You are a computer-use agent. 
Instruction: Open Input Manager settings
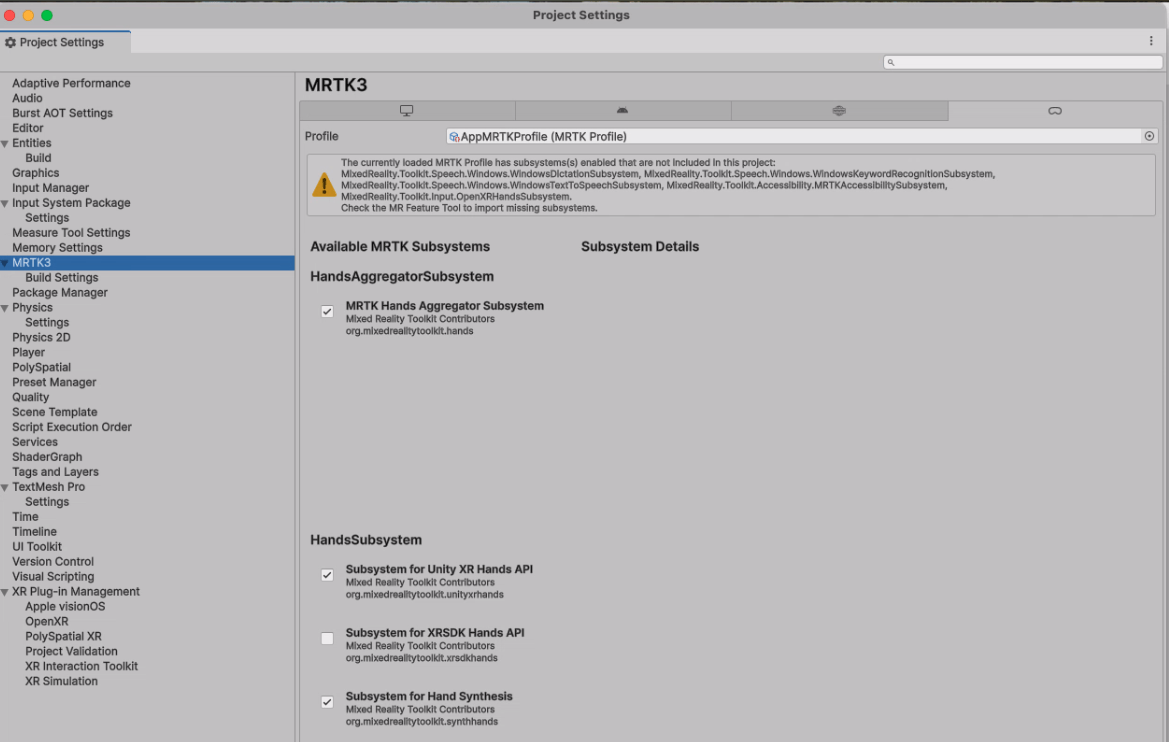coord(50,188)
